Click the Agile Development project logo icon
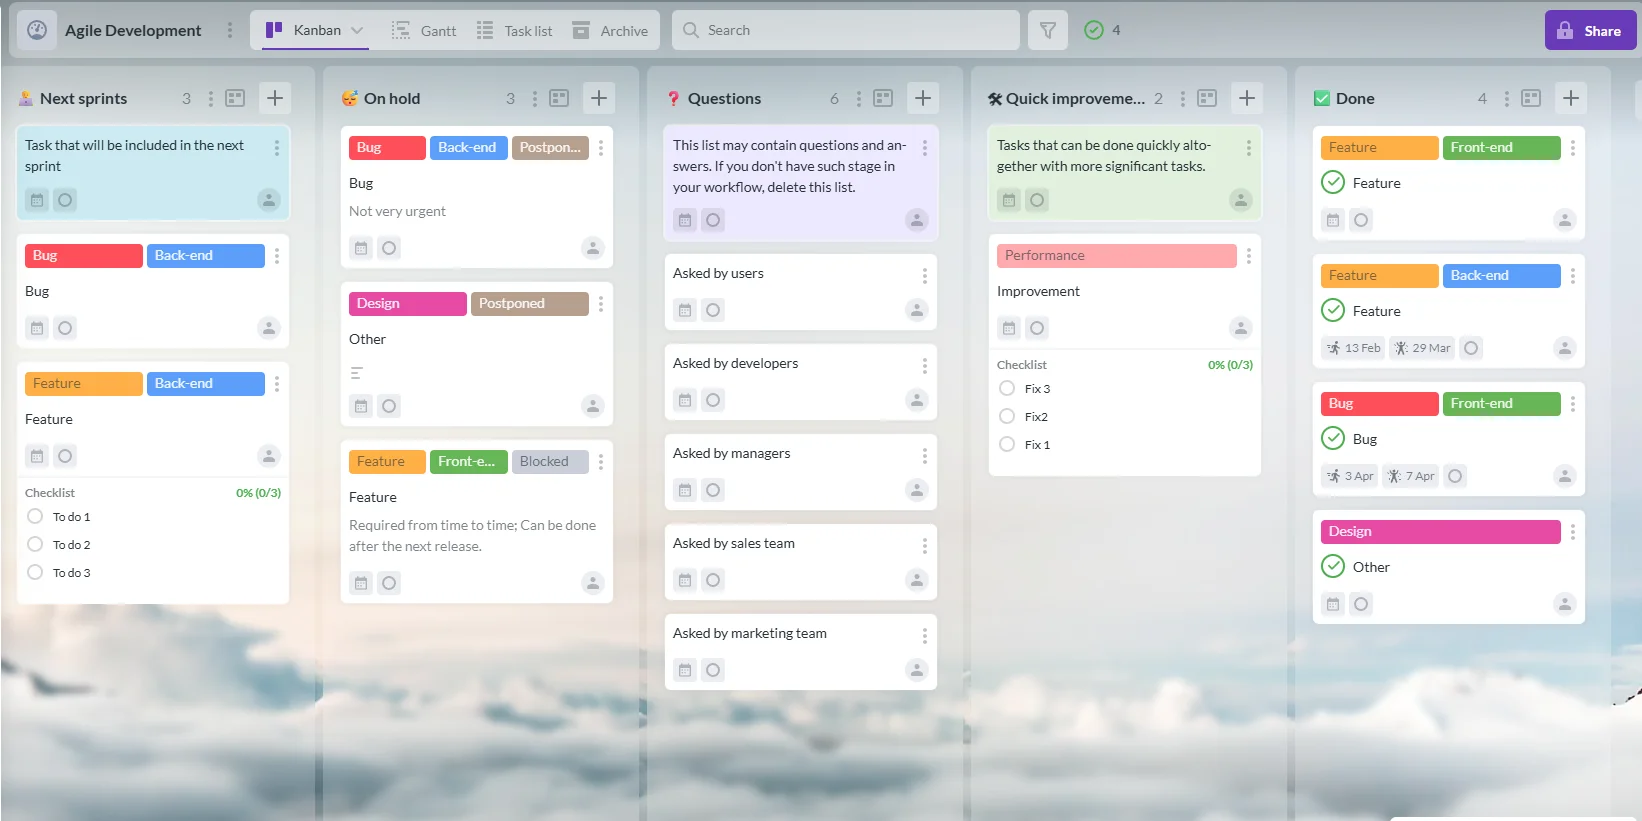 37,30
